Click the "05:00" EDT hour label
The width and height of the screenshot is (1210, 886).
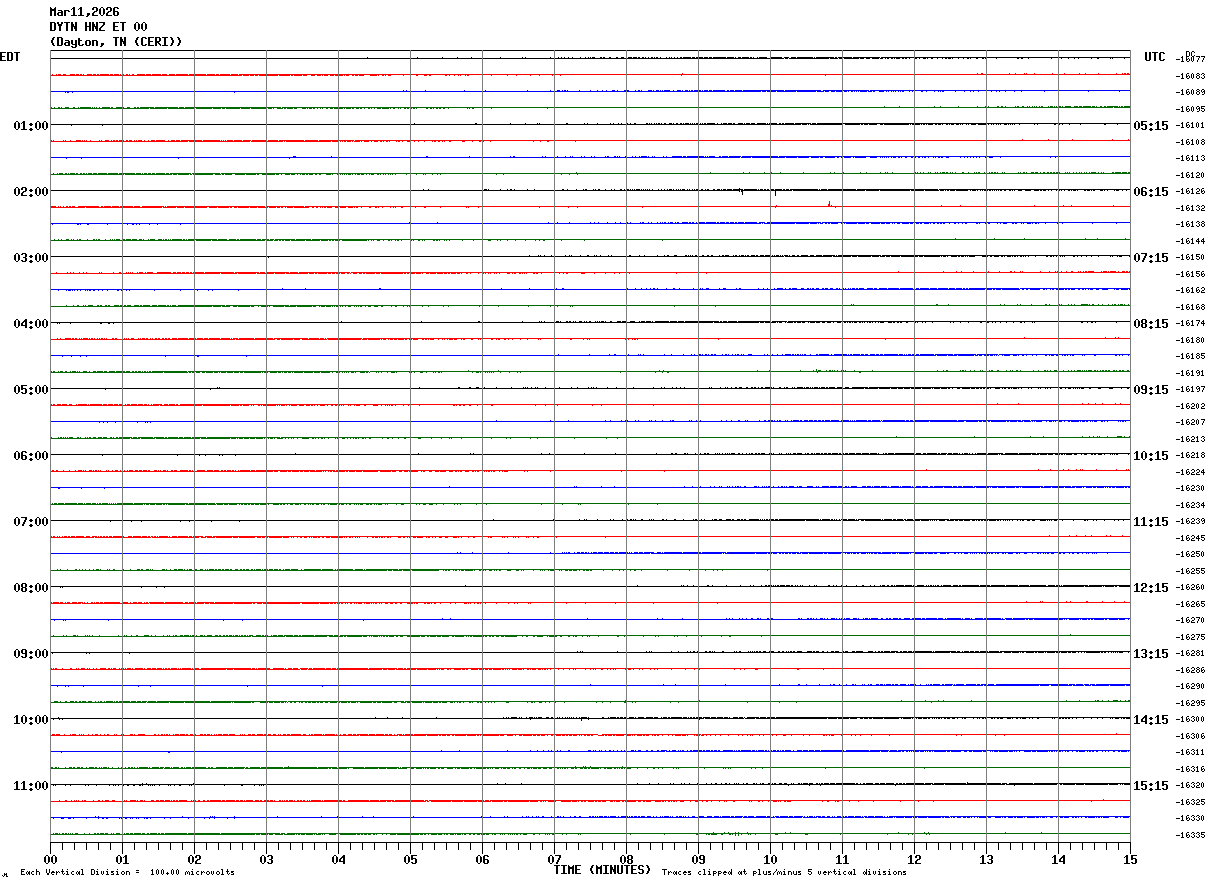click(31, 390)
